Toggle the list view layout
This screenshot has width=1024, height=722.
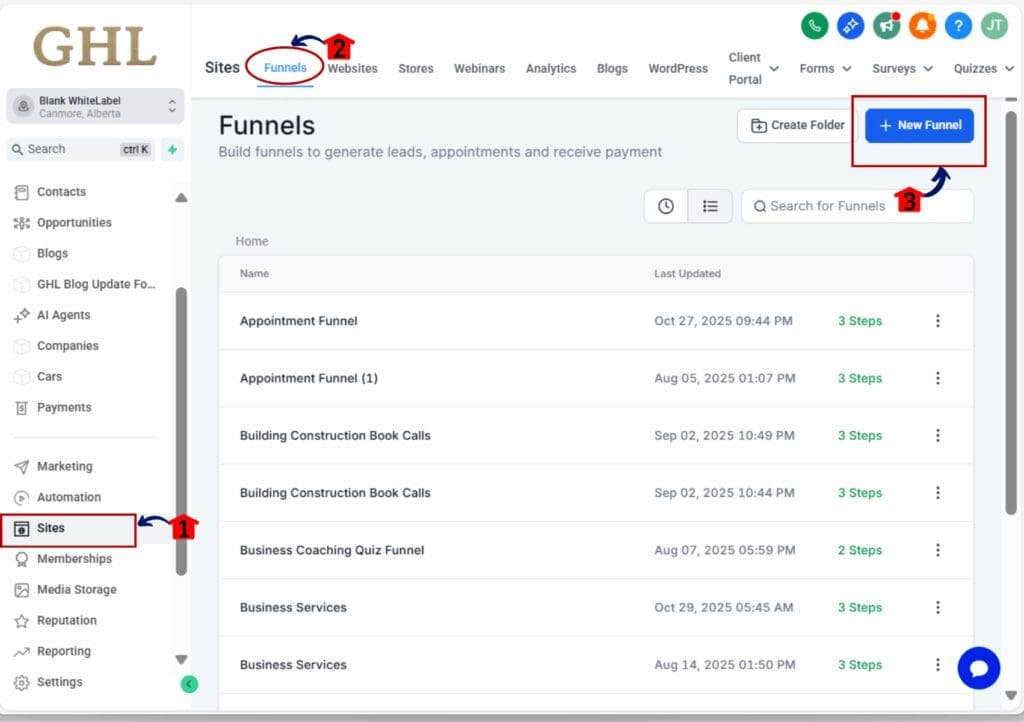[x=710, y=206]
